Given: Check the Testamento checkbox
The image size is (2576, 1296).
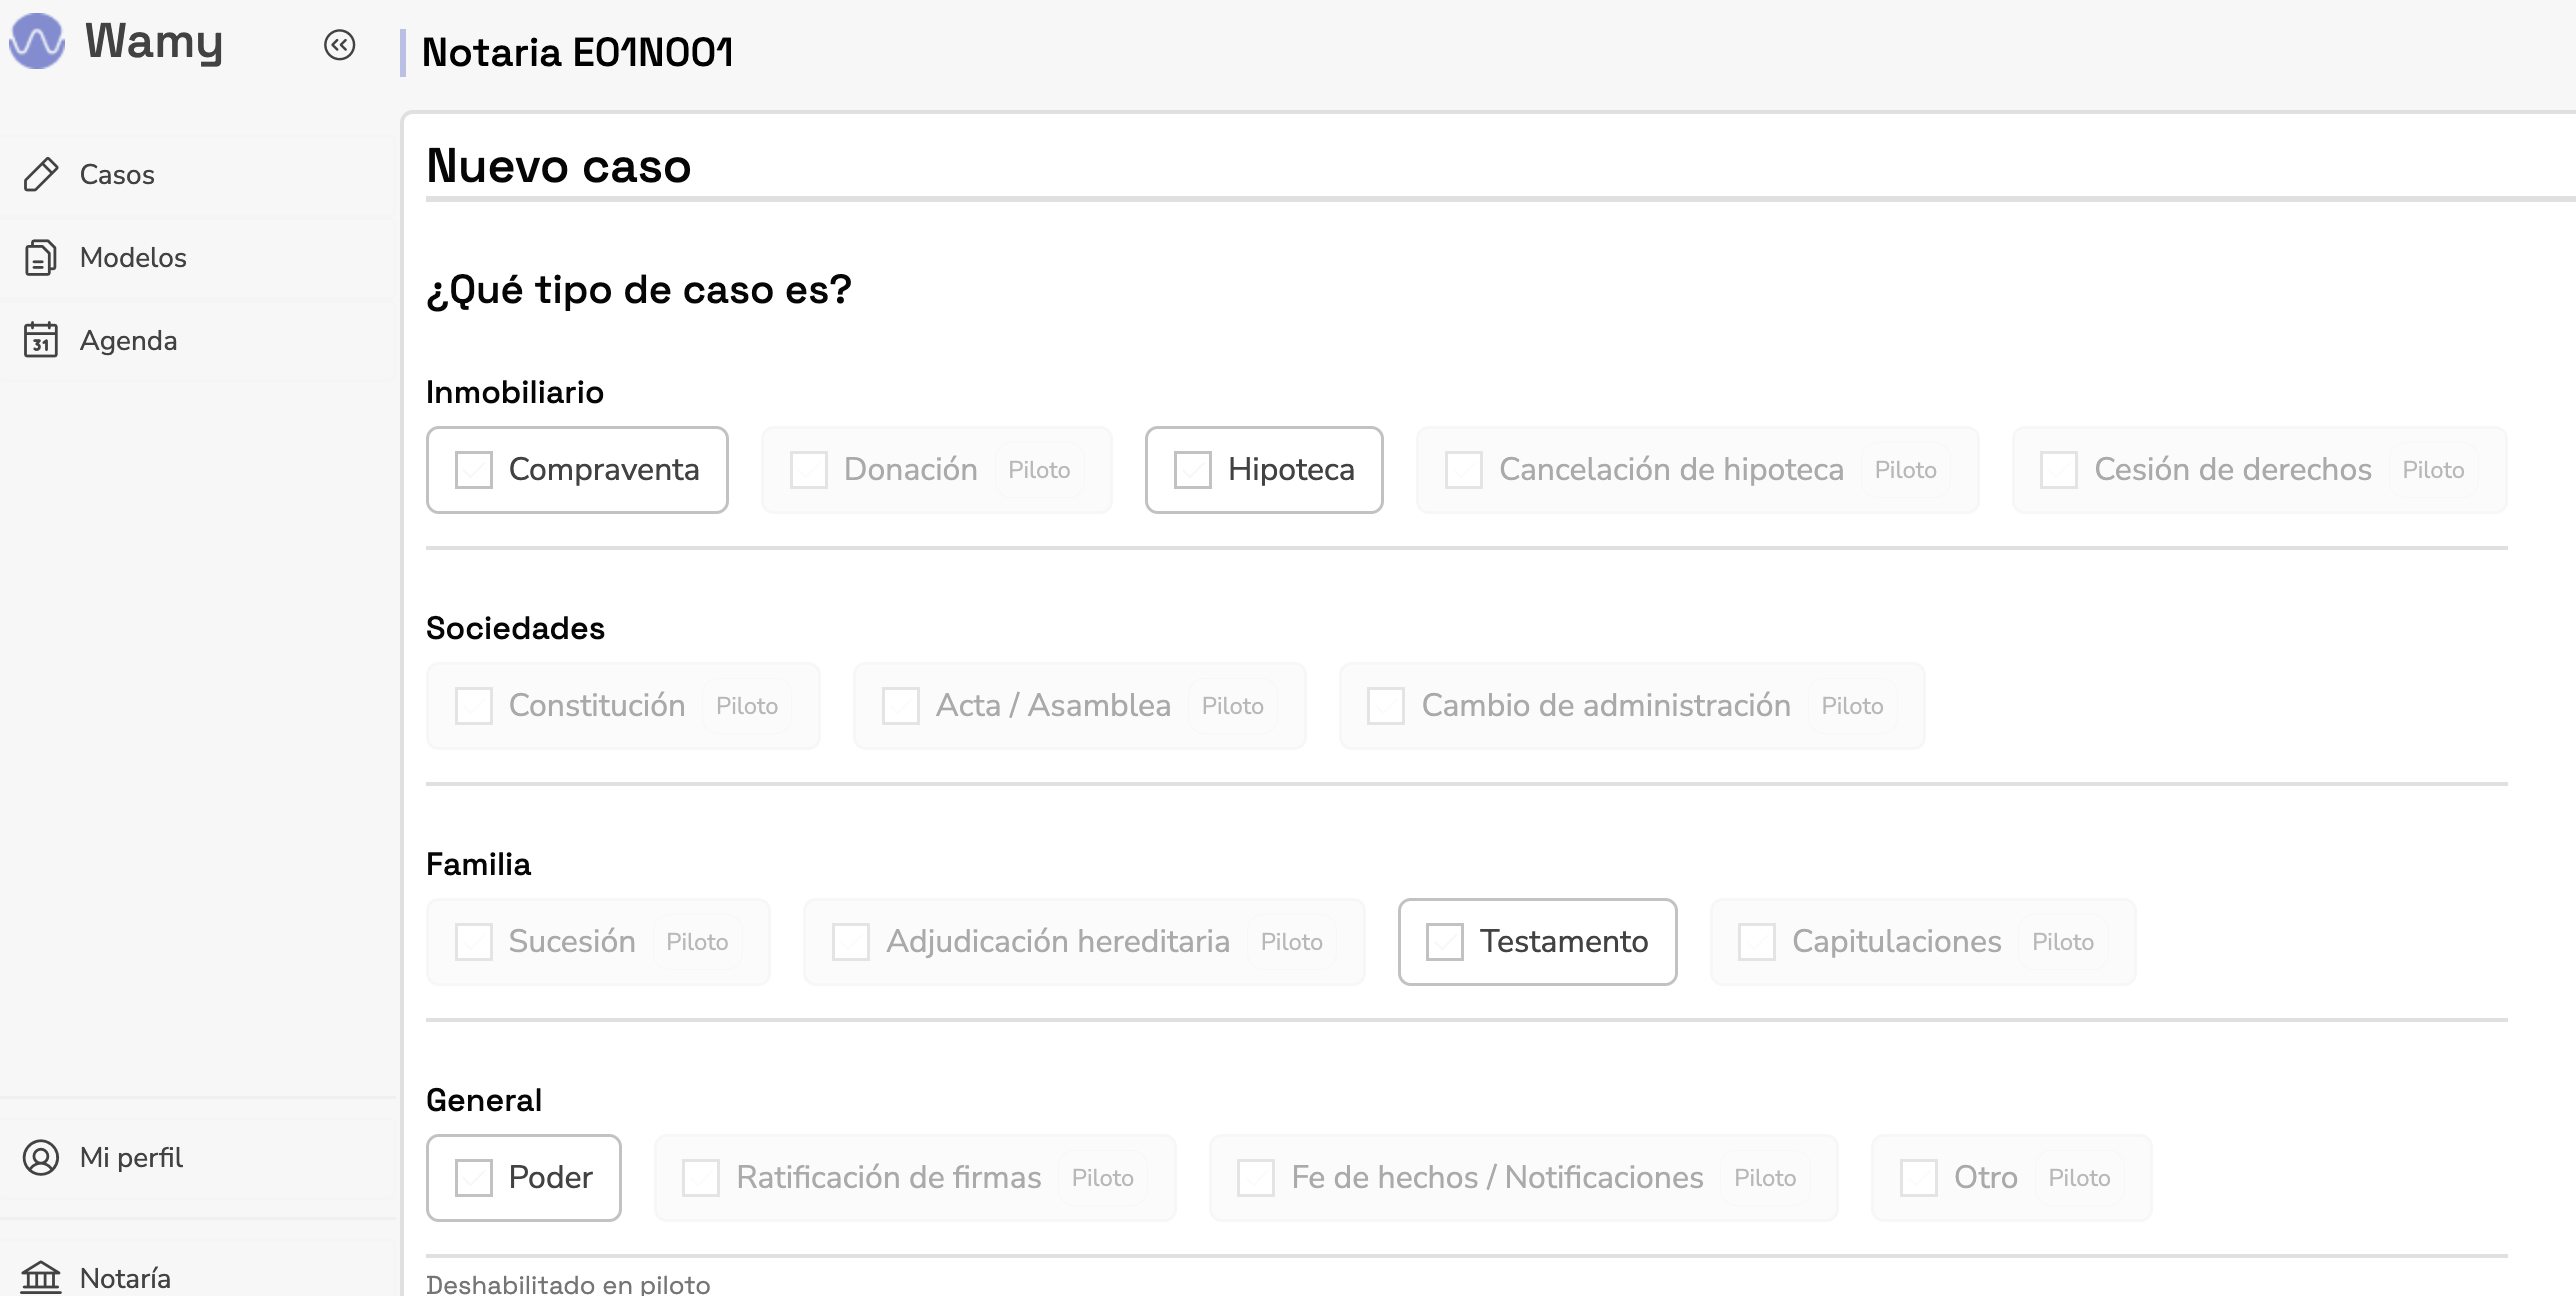Looking at the screenshot, I should 1446,941.
